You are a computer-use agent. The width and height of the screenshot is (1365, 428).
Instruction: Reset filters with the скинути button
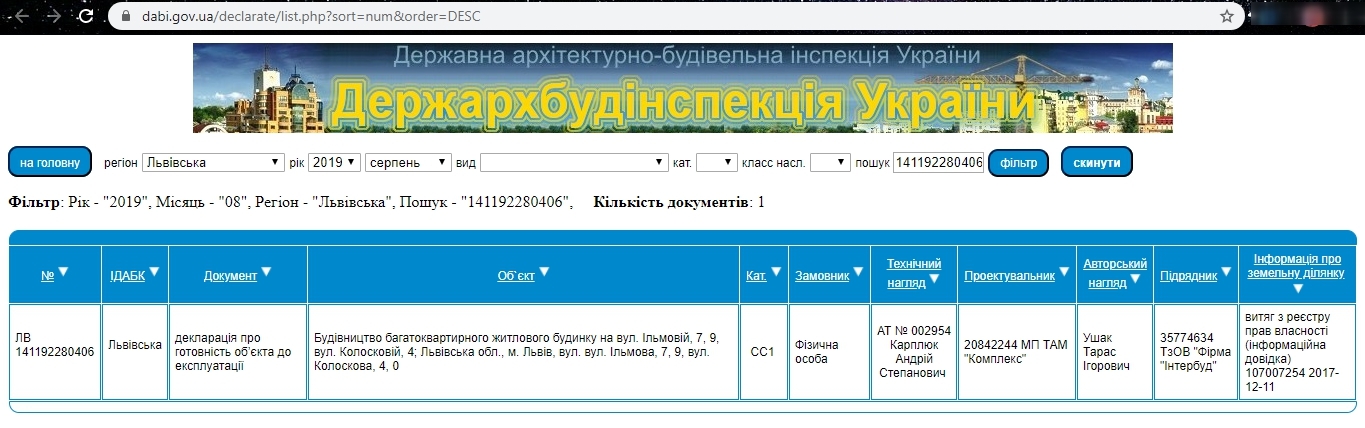pyautogui.click(x=1096, y=162)
